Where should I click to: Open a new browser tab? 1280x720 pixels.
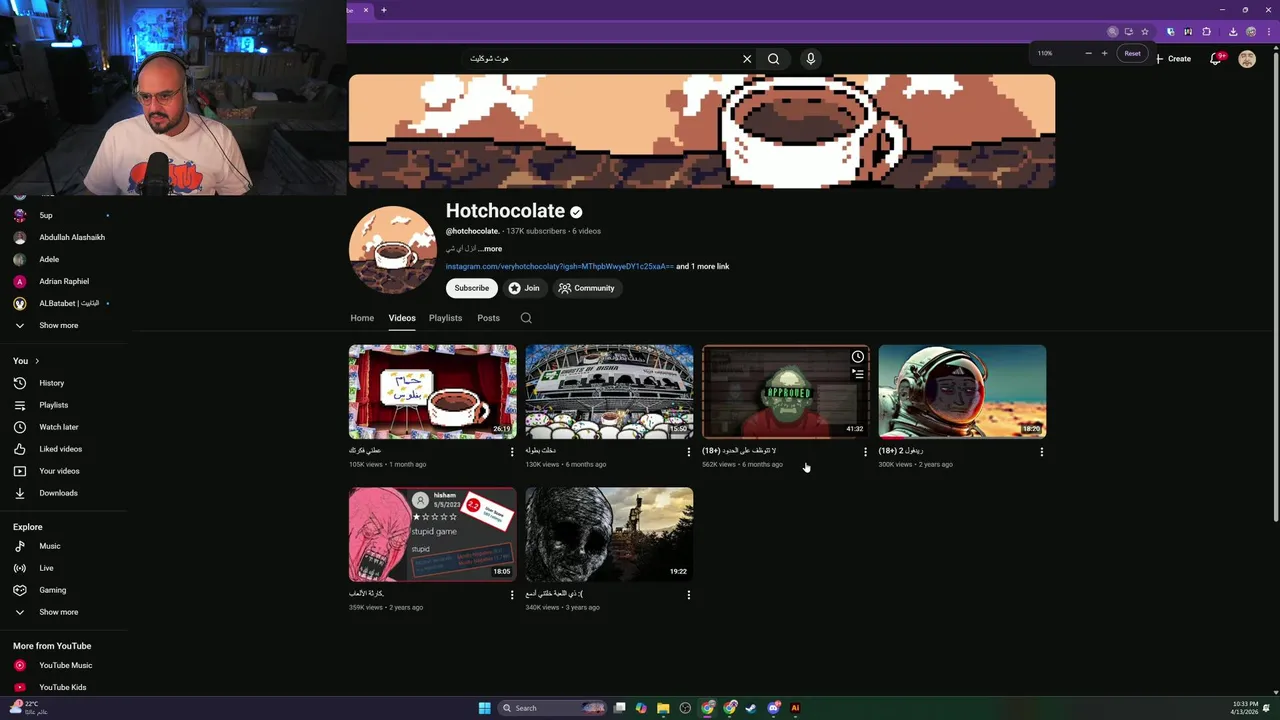(x=383, y=10)
